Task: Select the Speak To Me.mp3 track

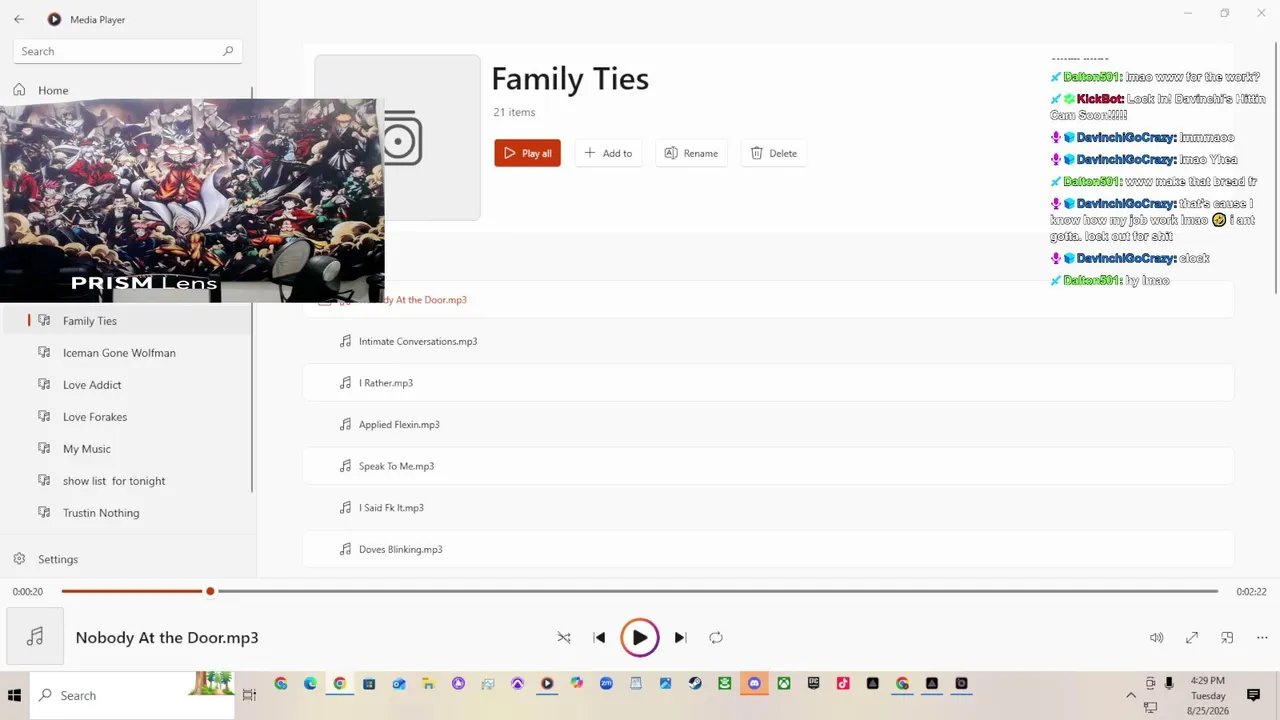Action: pyautogui.click(x=768, y=466)
